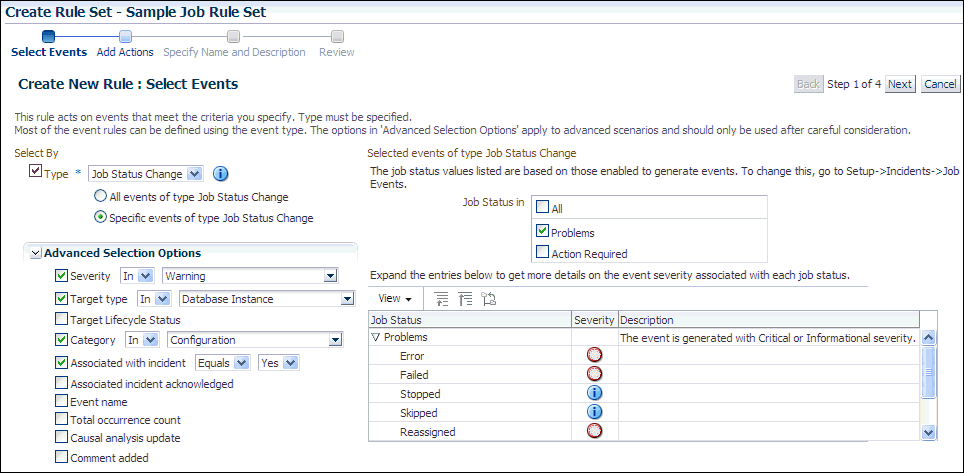
Task: Click the Add Actions train step icon
Action: click(125, 37)
